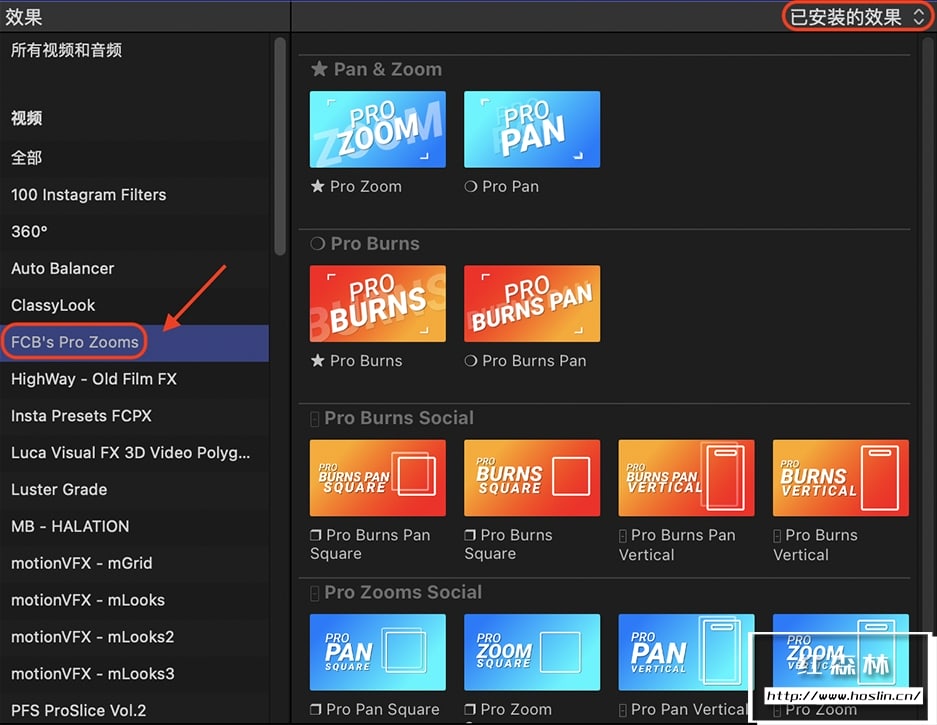Select 所有视频和音频 category
The width and height of the screenshot is (937, 725).
tap(134, 50)
